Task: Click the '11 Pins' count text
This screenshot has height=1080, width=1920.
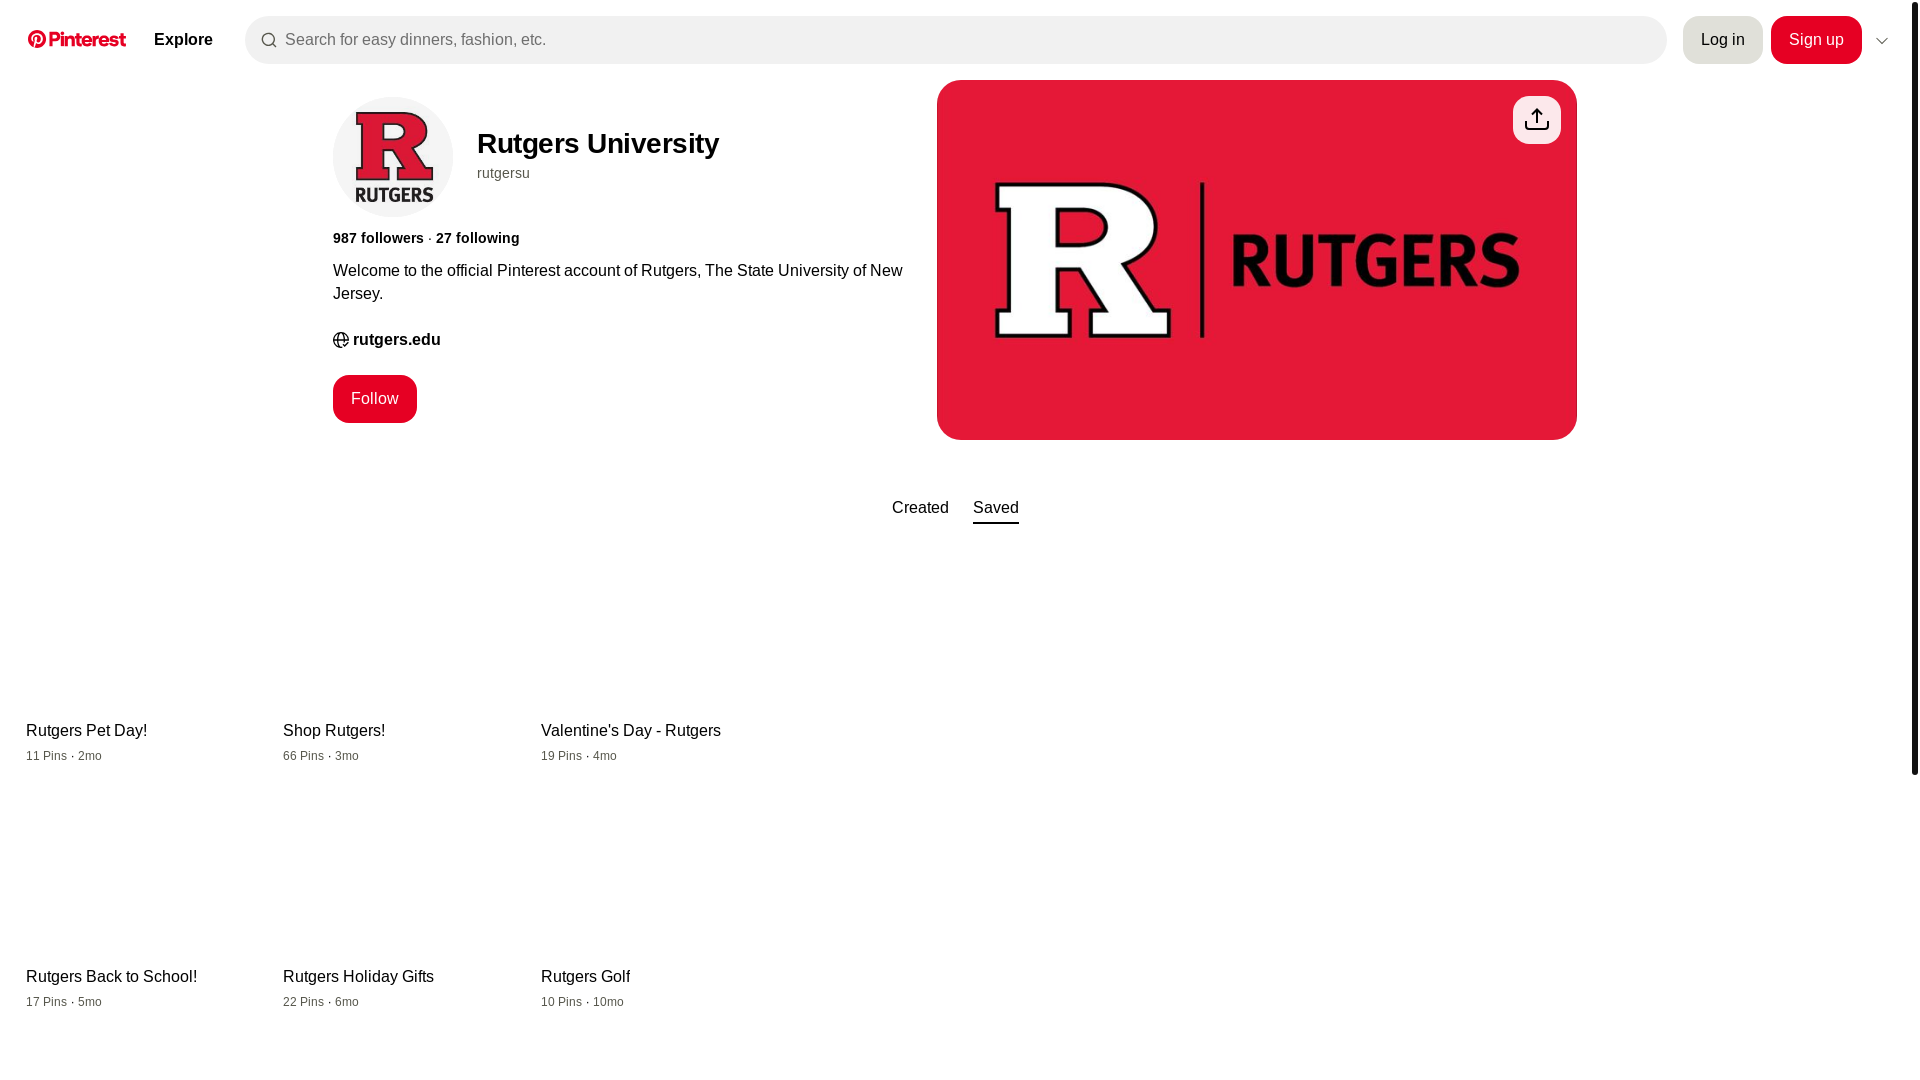Action: point(46,756)
